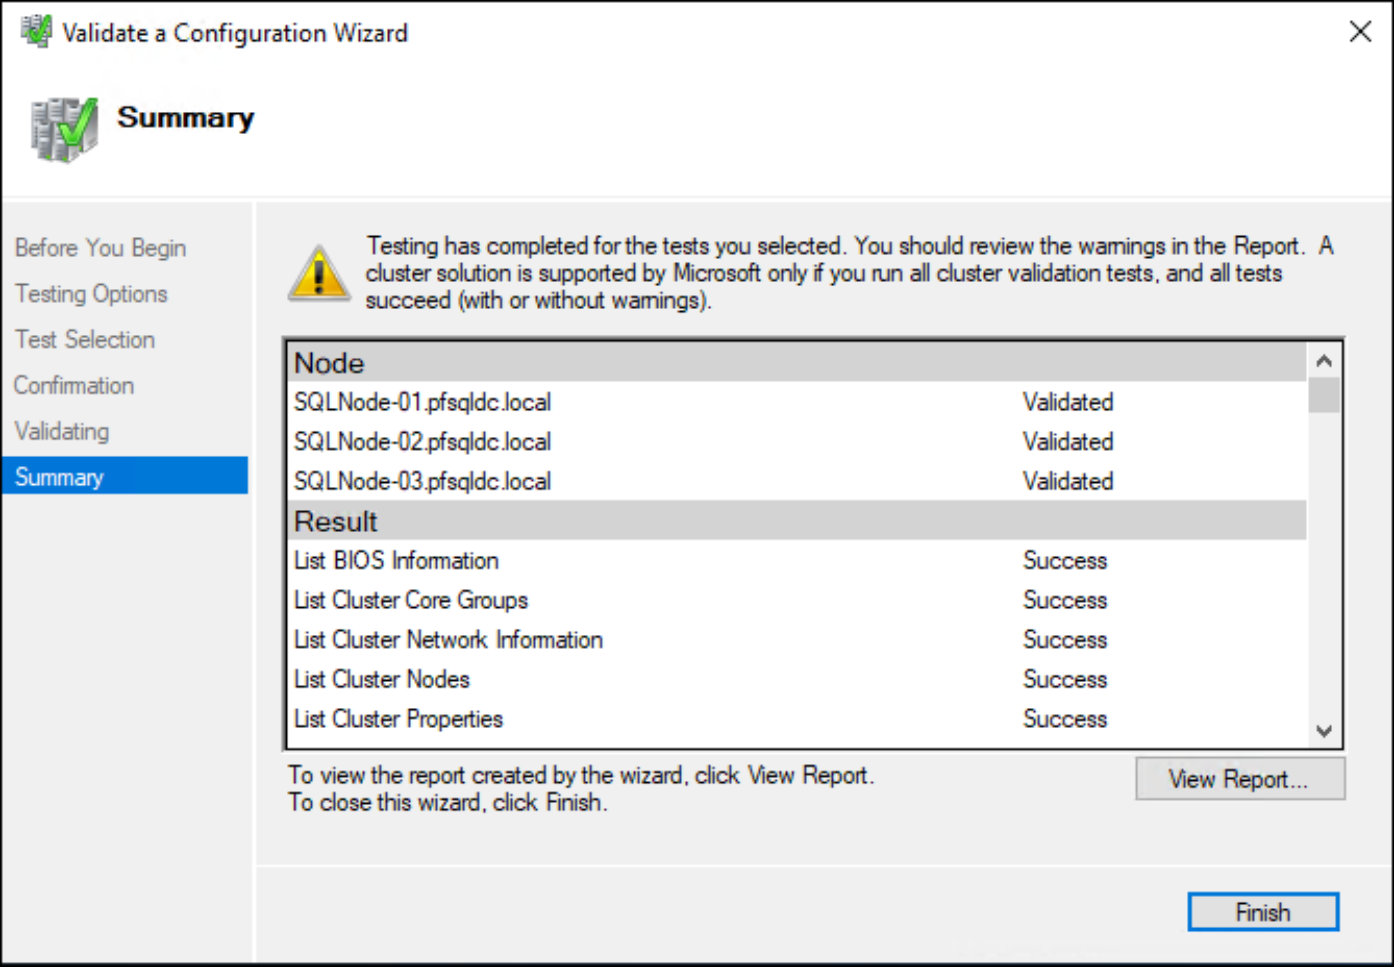This screenshot has height=967, width=1394.
Task: Click the Finish button
Action: [x=1263, y=912]
